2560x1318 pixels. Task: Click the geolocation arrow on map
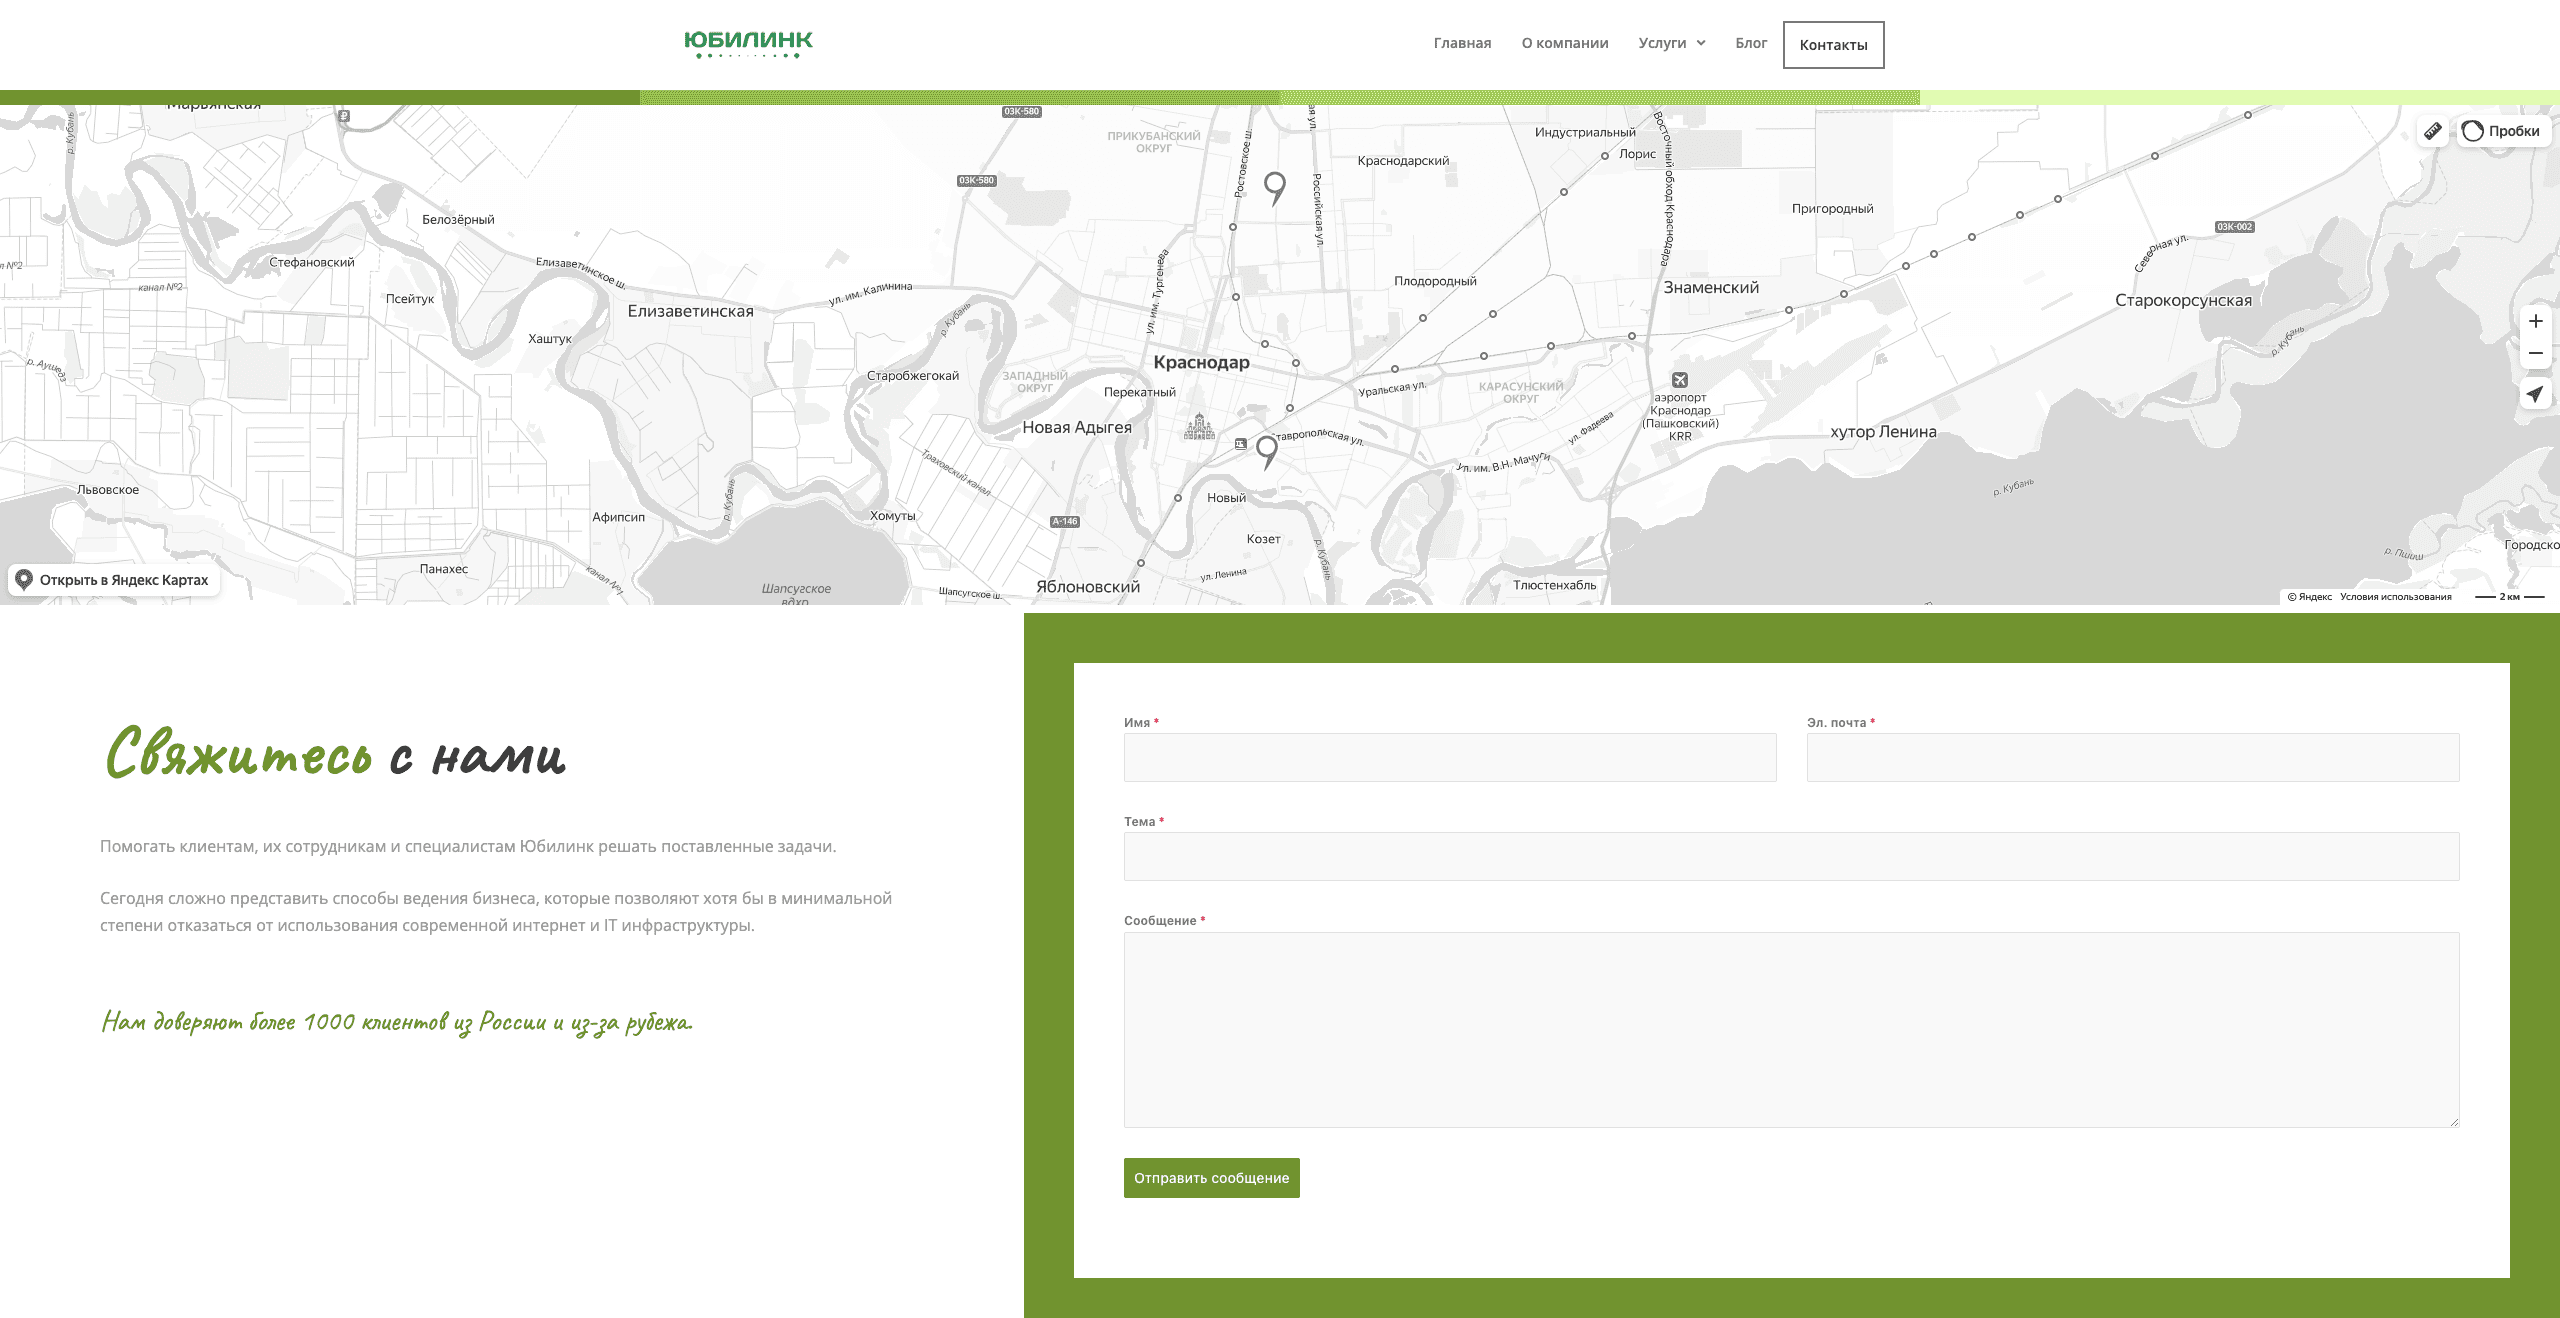[2535, 394]
